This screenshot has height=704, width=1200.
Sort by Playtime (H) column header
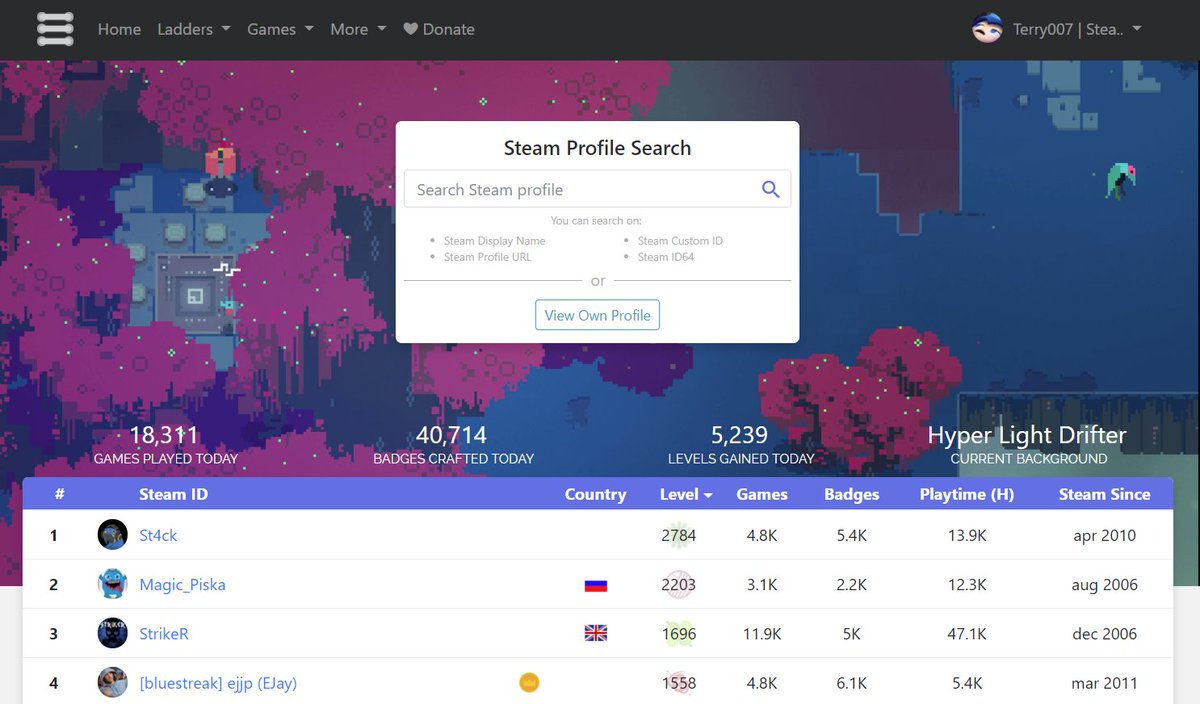[x=967, y=494]
